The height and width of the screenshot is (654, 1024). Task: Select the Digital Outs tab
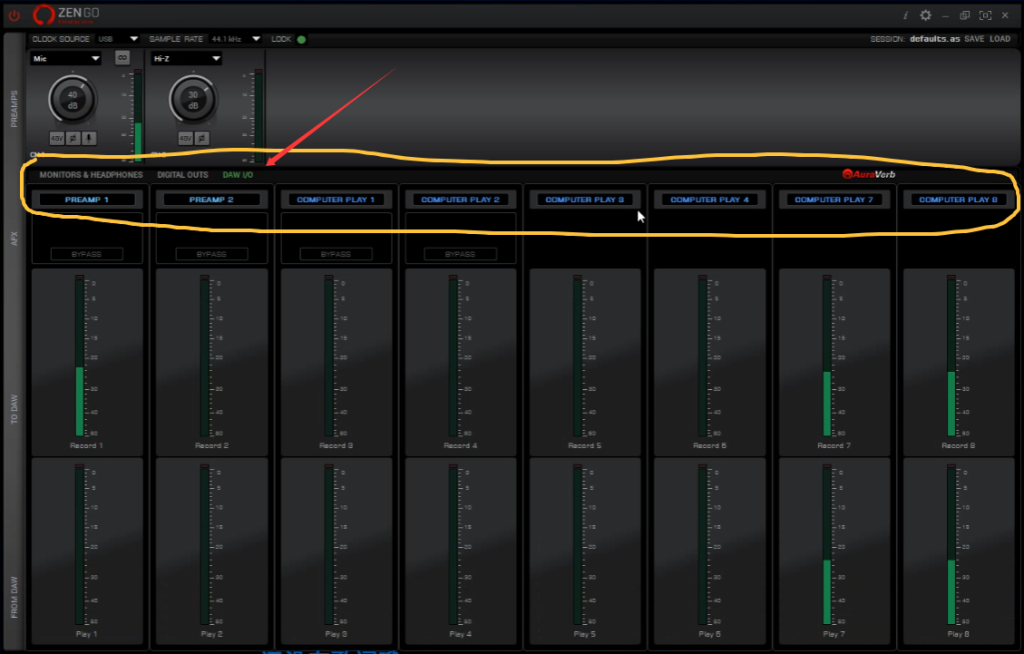183,175
